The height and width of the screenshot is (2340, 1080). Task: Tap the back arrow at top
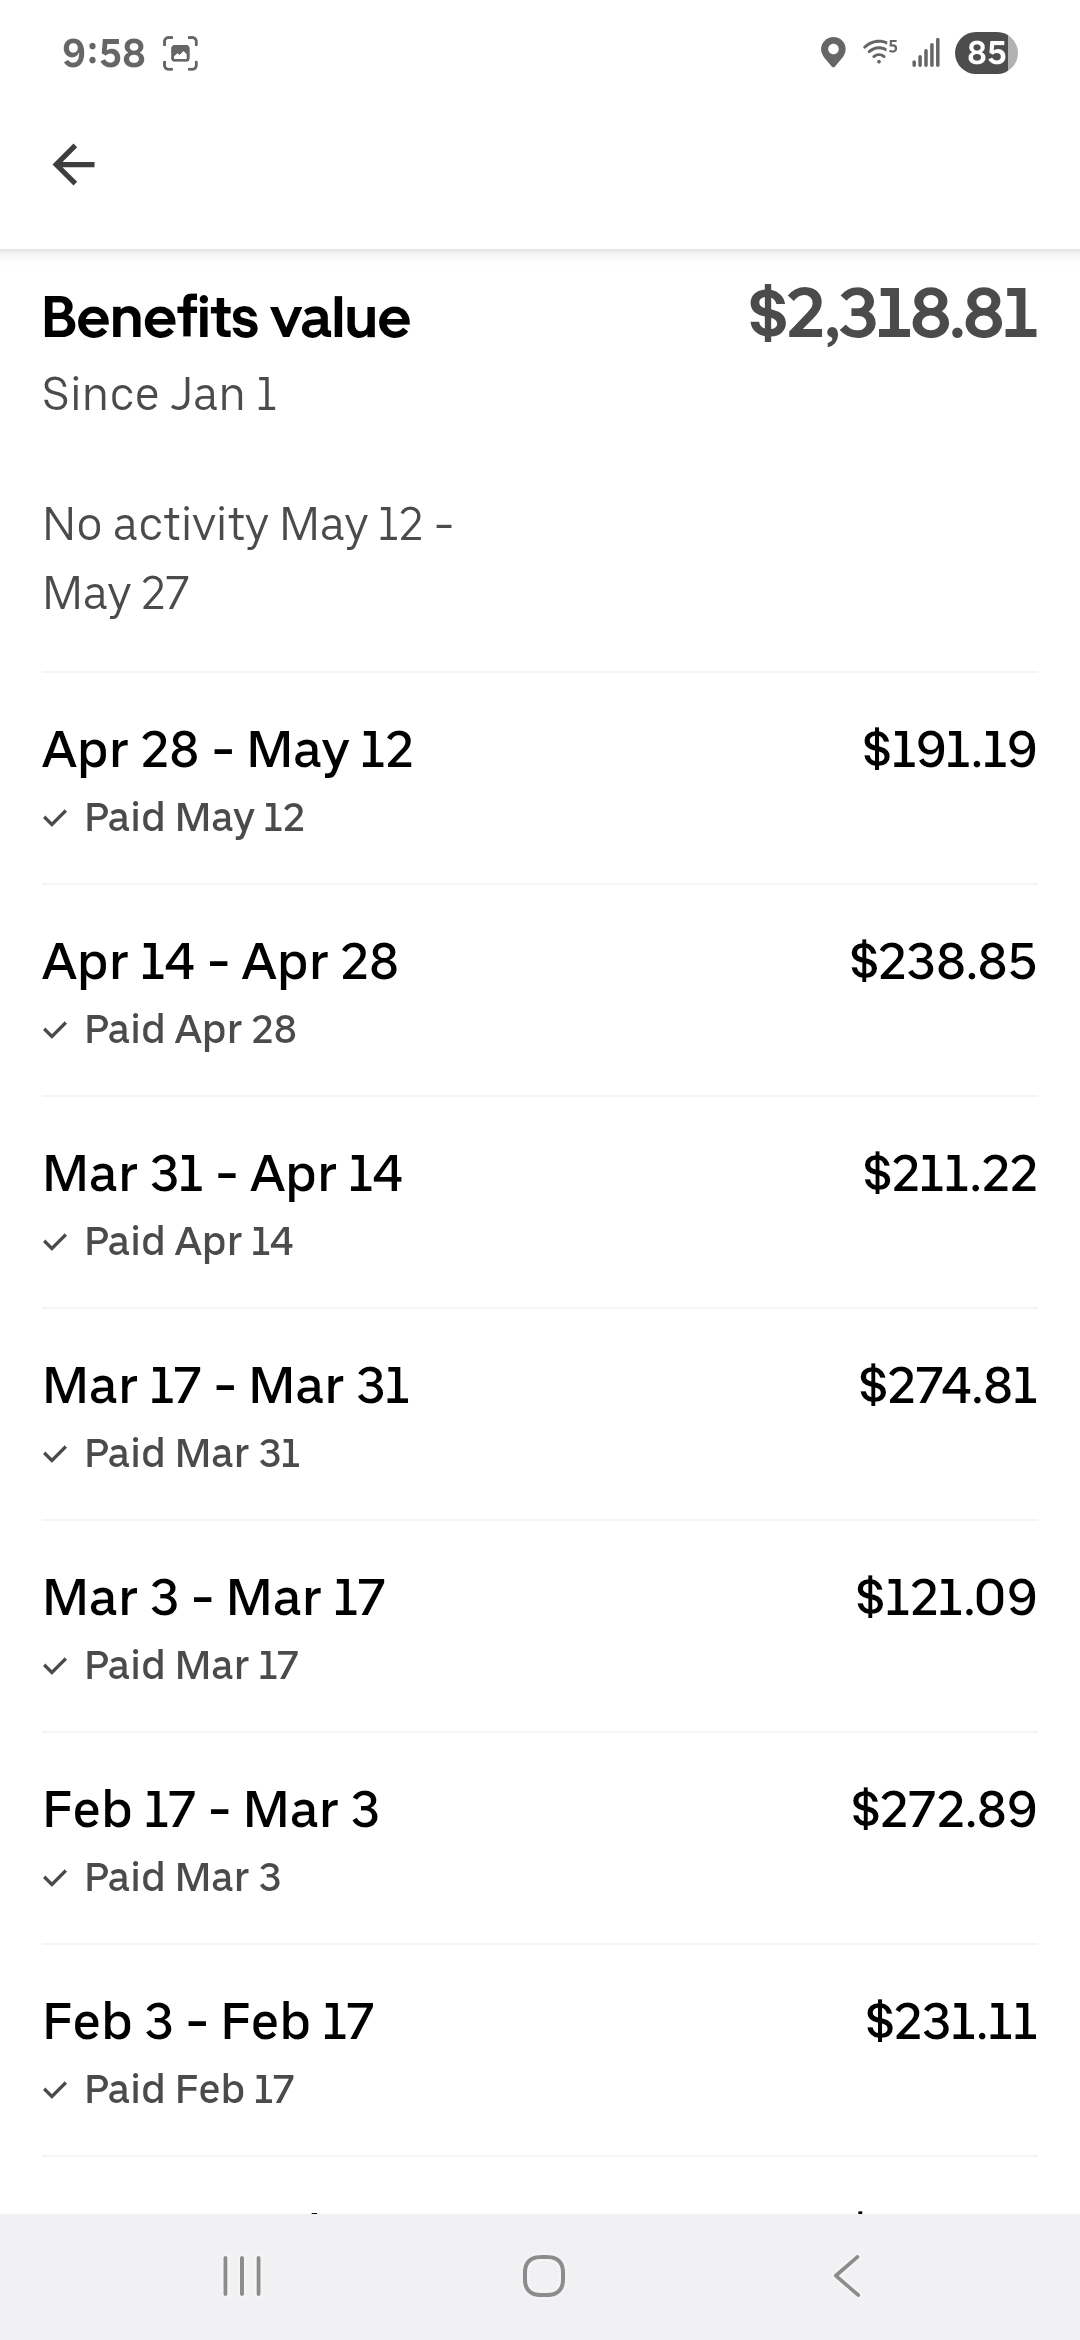pos(74,165)
